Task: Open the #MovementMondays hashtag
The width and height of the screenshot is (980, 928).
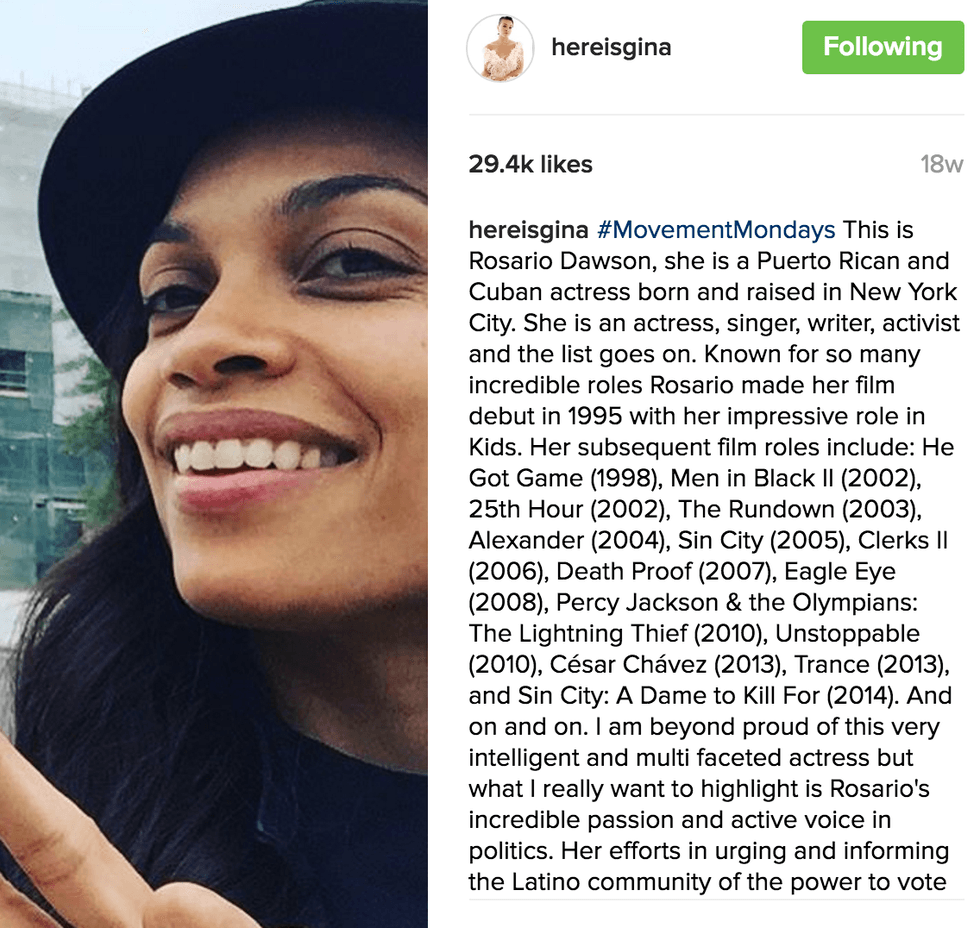Action: [716, 230]
